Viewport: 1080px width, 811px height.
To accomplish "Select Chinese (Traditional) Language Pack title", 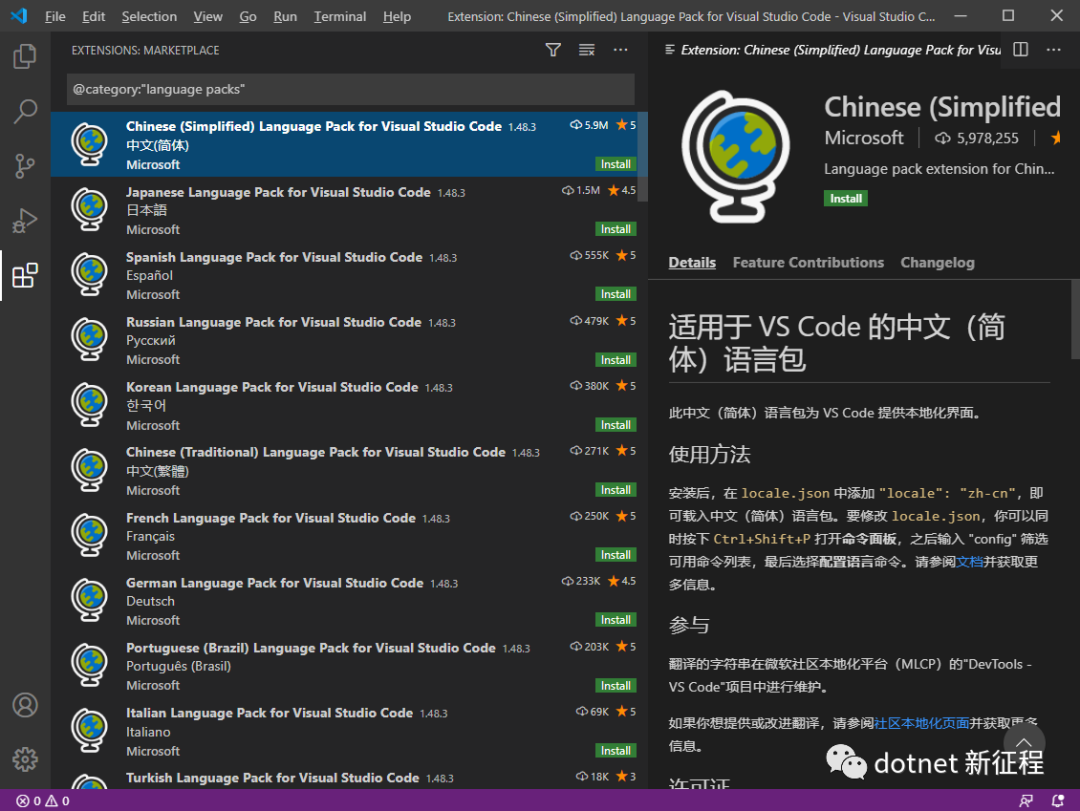I will (x=315, y=452).
